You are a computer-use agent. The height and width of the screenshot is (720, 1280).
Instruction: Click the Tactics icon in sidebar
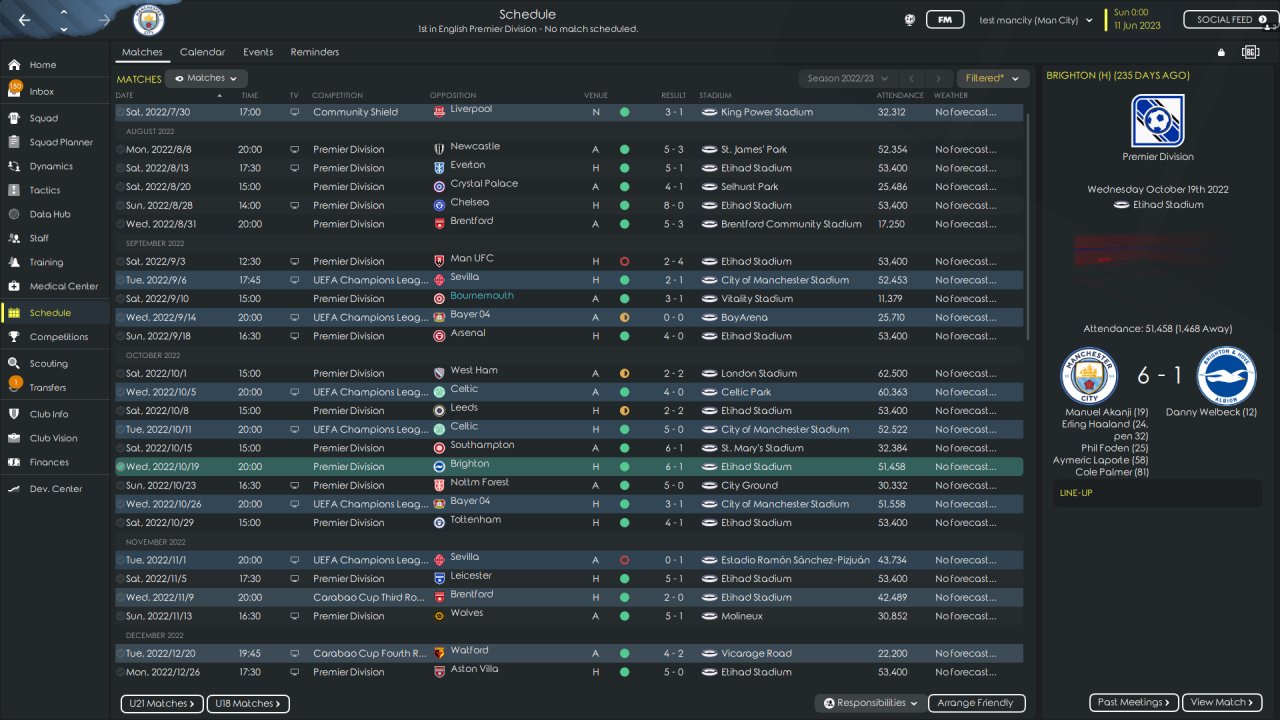tap(14, 190)
